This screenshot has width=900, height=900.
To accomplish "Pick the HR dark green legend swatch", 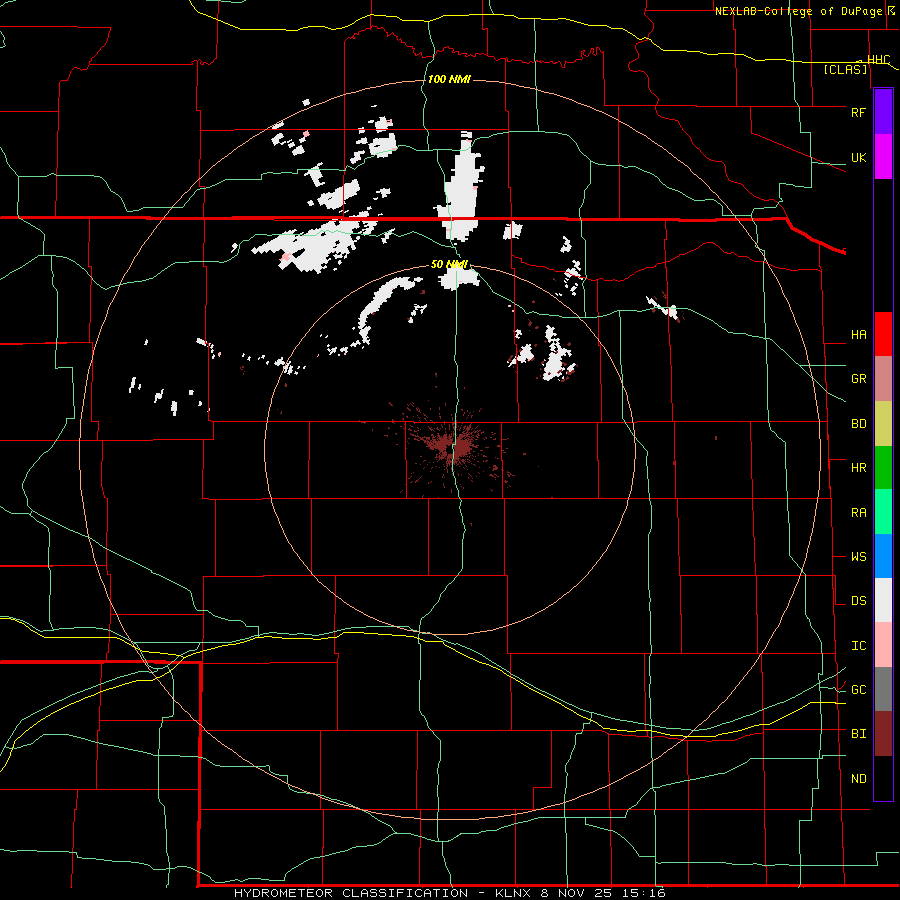I will pyautogui.click(x=883, y=467).
